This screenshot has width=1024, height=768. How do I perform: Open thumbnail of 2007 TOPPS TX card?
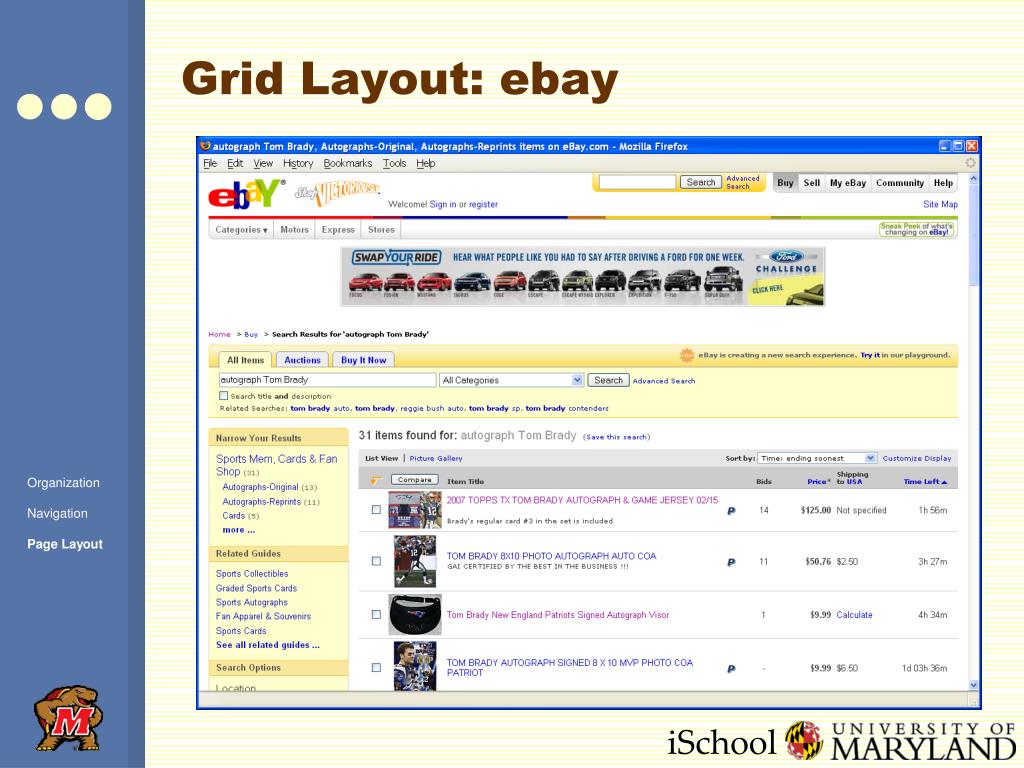[x=415, y=509]
